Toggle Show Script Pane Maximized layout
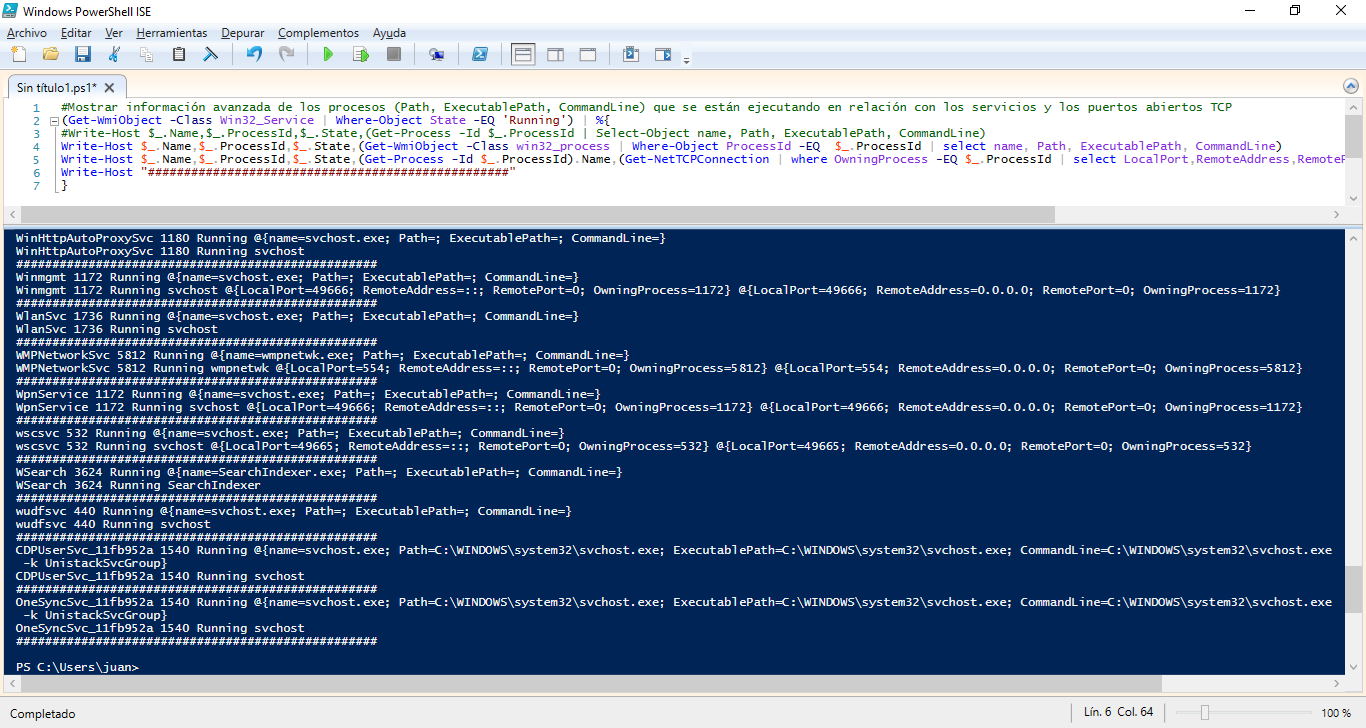The image size is (1366, 728). pos(587,54)
